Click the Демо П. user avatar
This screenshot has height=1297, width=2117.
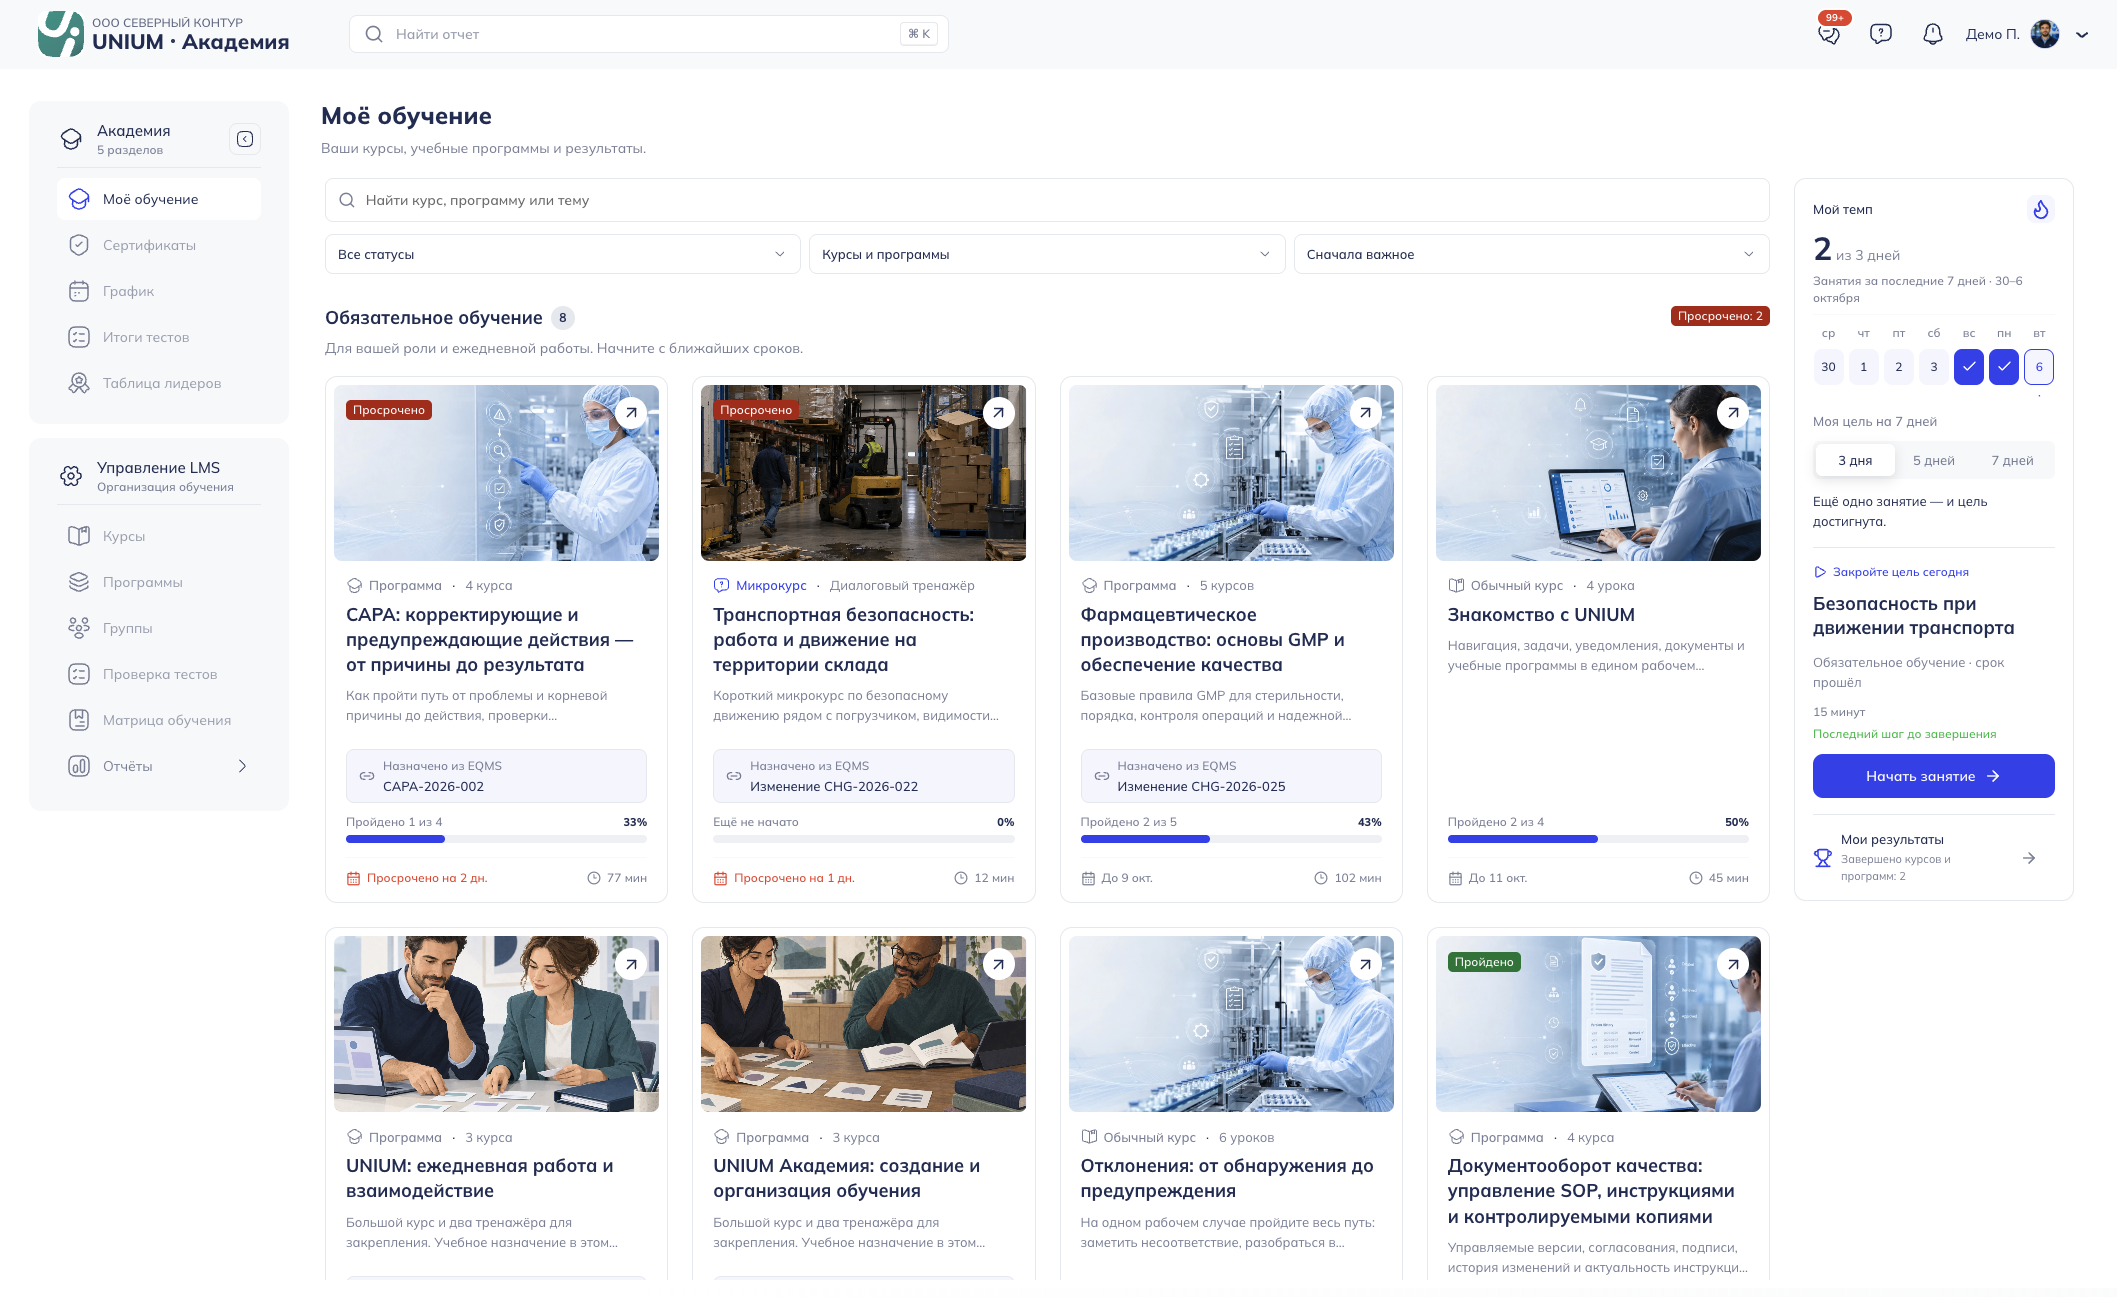click(2045, 34)
